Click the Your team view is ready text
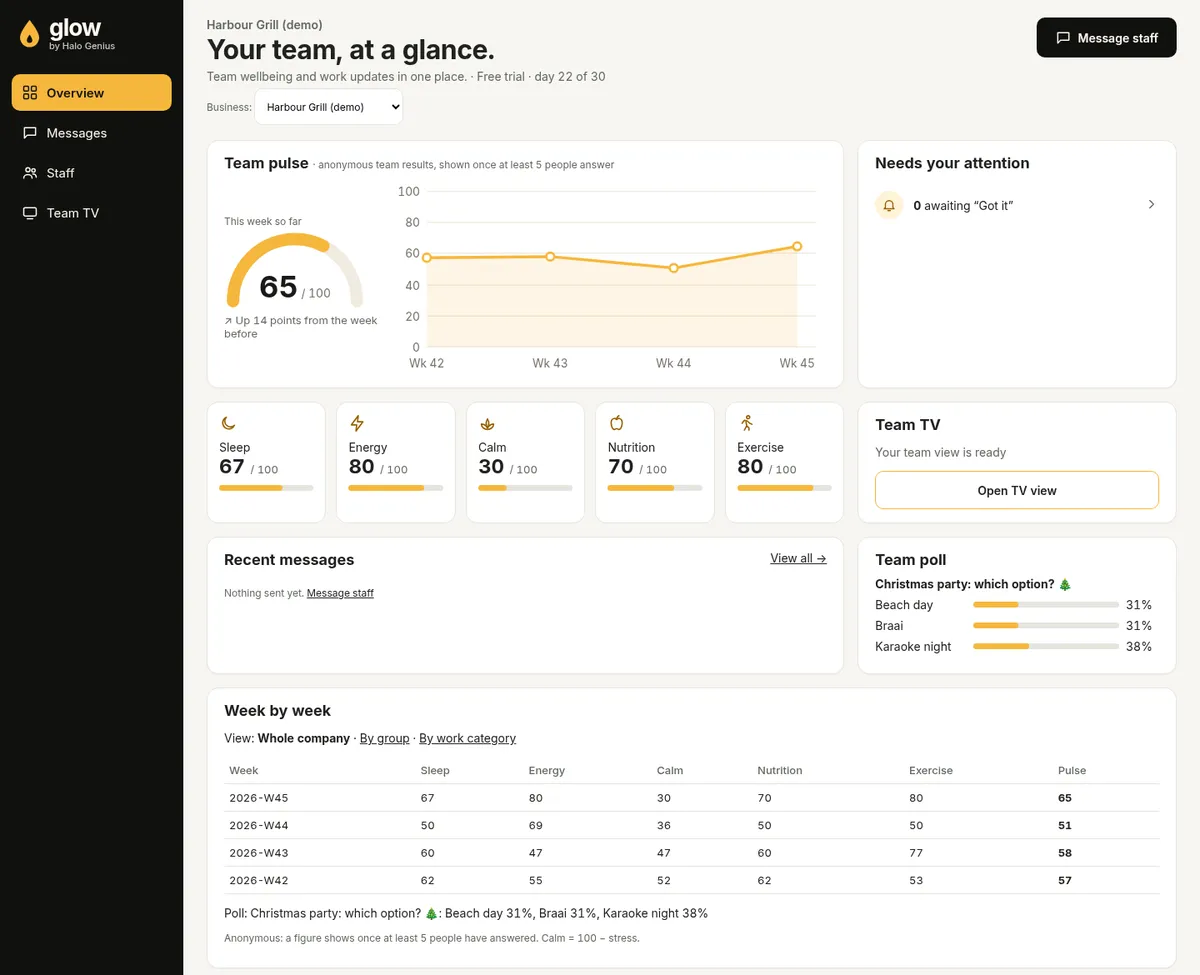Viewport: 1200px width, 975px height. [x=940, y=452]
